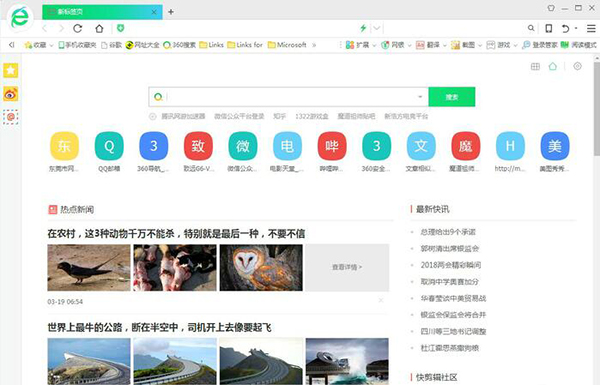The image size is (600, 385).
Task: Click the green 搜索 search button
Action: (x=452, y=97)
